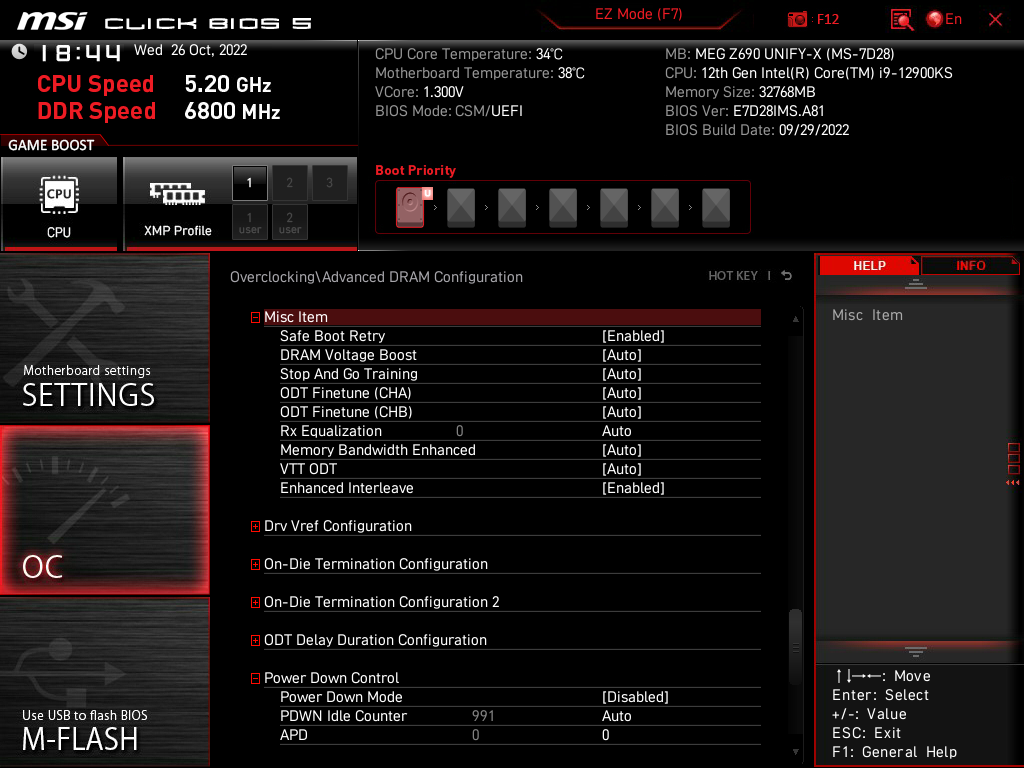Click the help panel top collapse handle
This screenshot has height=768, width=1024.
pyautogui.click(x=916, y=283)
